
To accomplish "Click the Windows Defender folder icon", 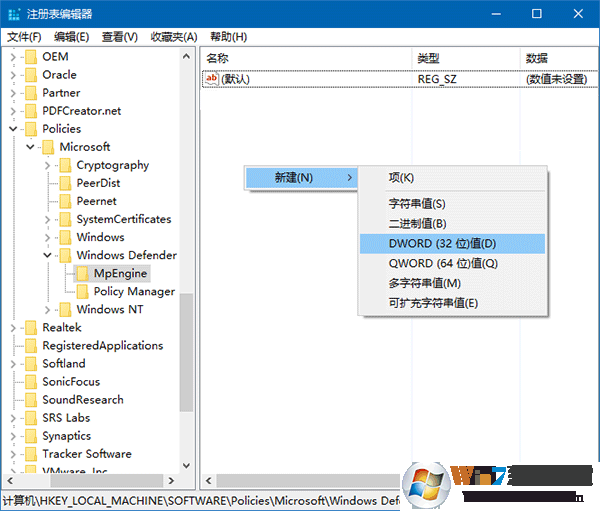I will (65, 255).
